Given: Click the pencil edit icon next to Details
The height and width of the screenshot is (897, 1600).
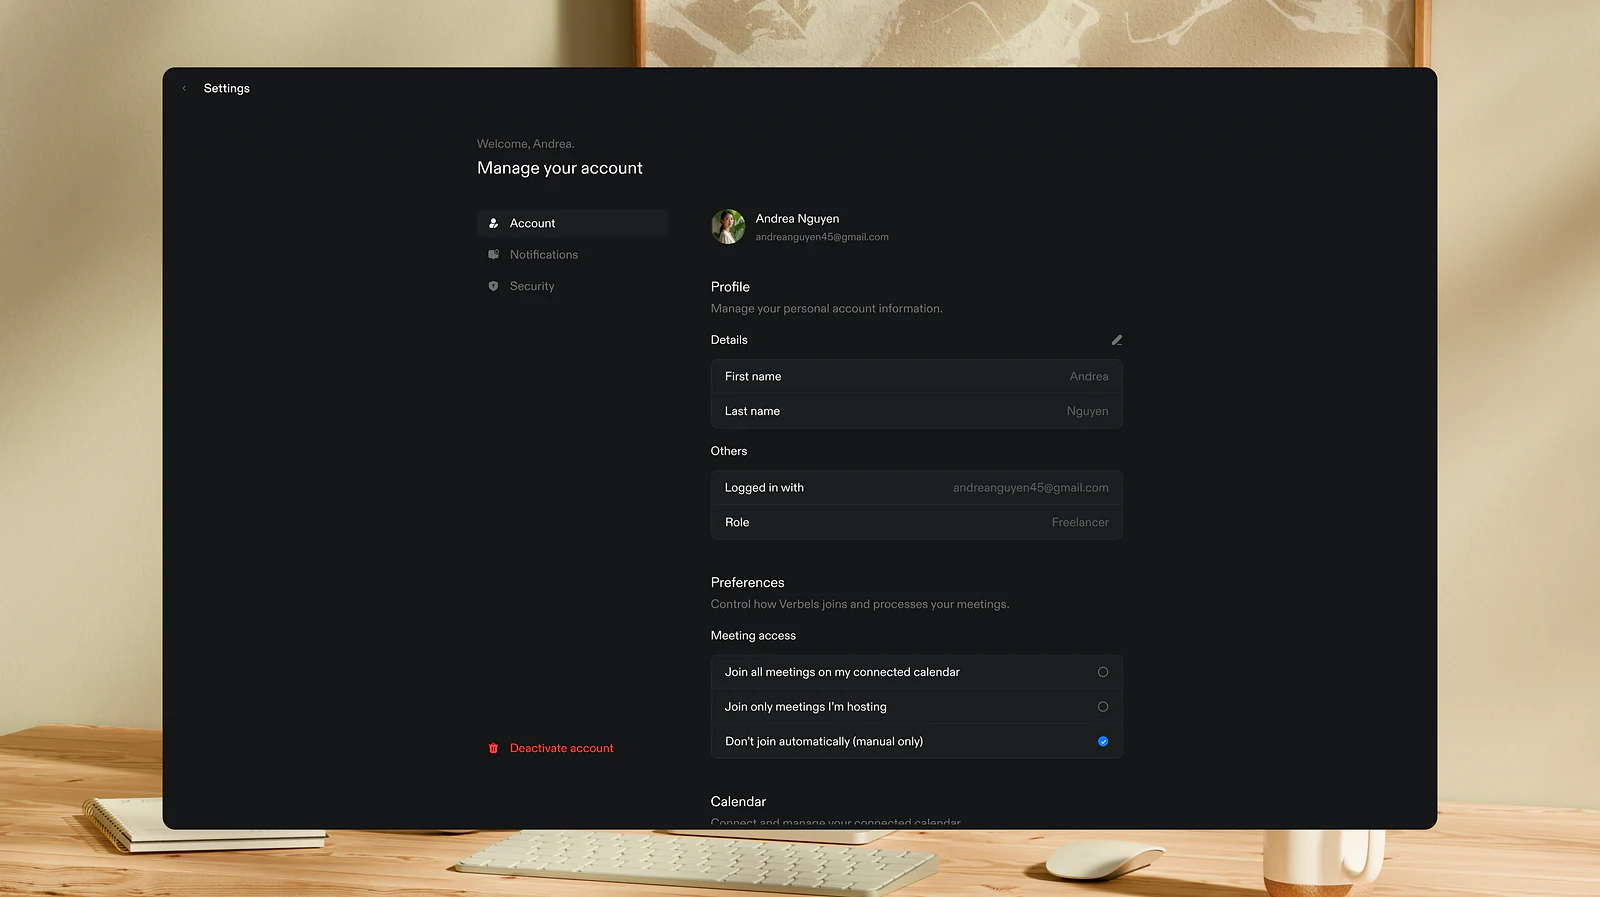Looking at the screenshot, I should click(1116, 340).
